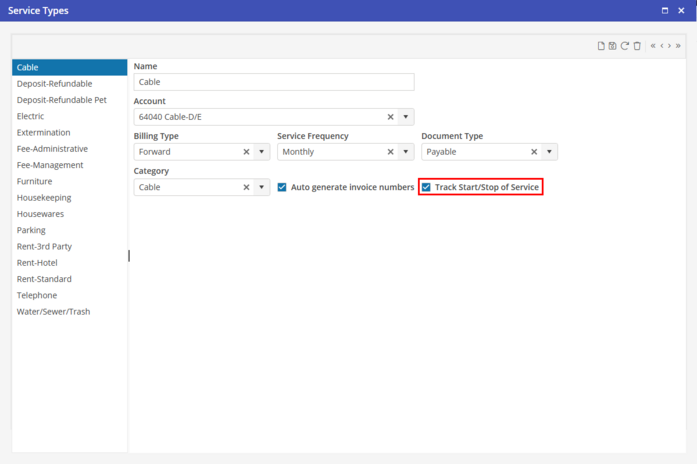Select Rent-Hotel service type
Screen dimensions: 697x464
click(x=37, y=263)
